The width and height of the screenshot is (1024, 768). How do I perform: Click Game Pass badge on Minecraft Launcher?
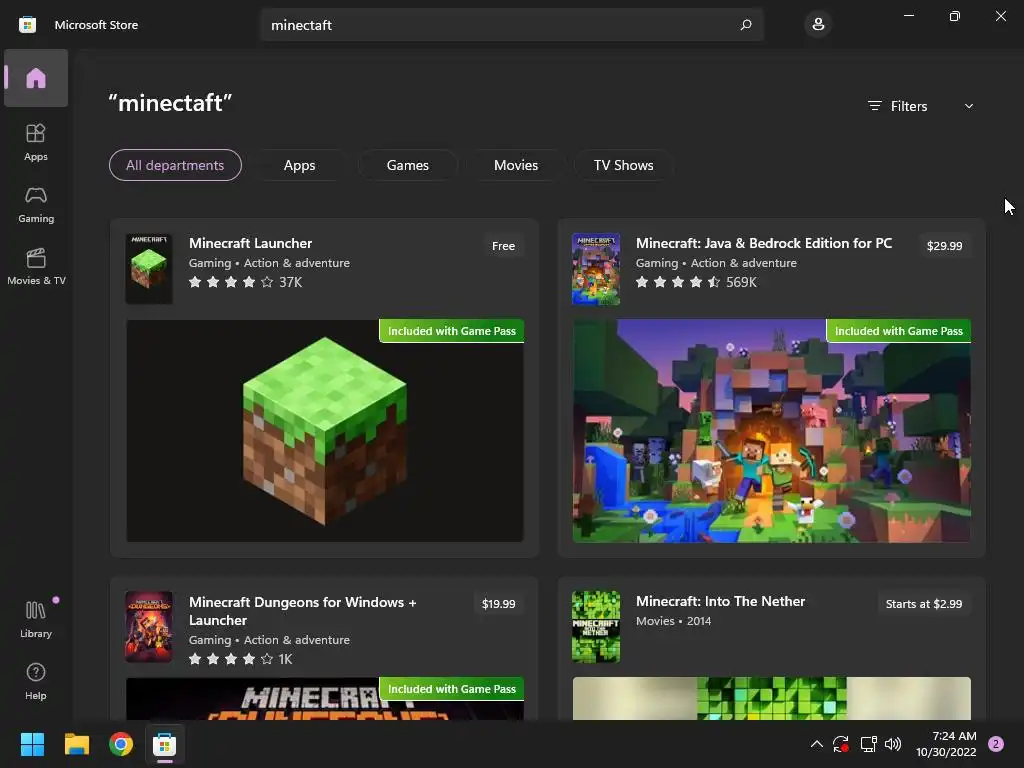[x=452, y=331]
